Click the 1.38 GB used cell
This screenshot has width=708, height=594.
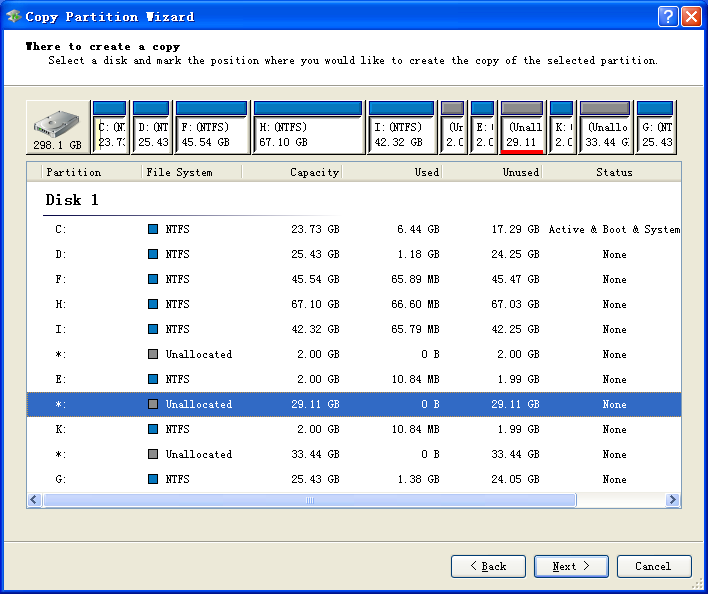pos(418,479)
